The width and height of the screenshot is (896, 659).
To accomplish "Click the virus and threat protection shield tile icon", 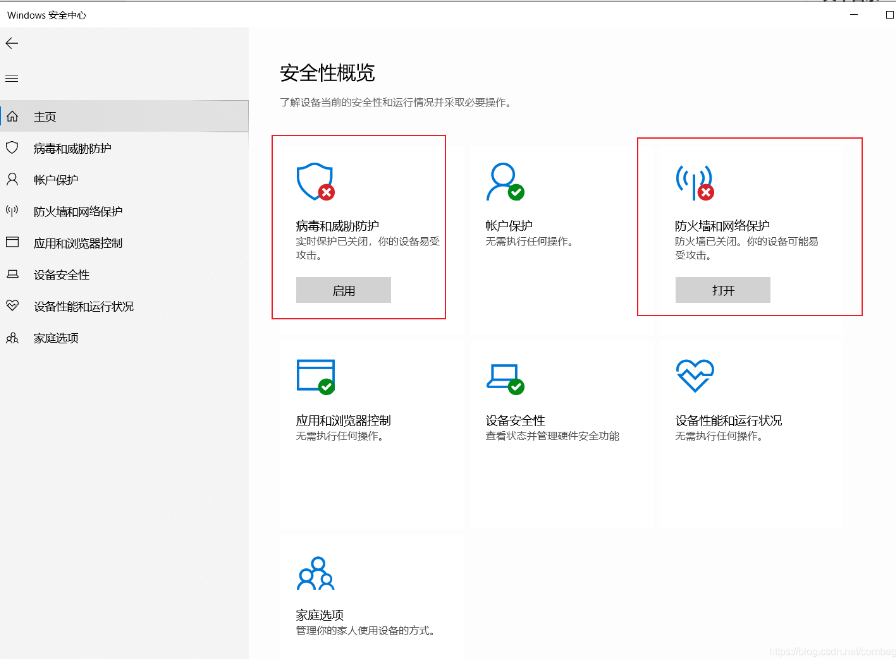I will click(x=314, y=182).
